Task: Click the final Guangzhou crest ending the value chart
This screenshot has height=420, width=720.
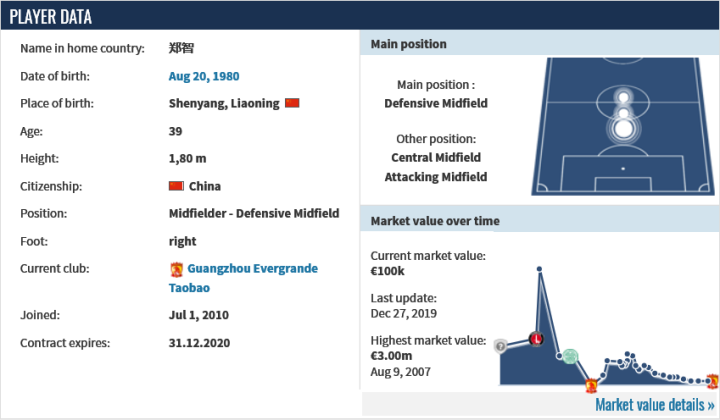Action: (x=712, y=380)
